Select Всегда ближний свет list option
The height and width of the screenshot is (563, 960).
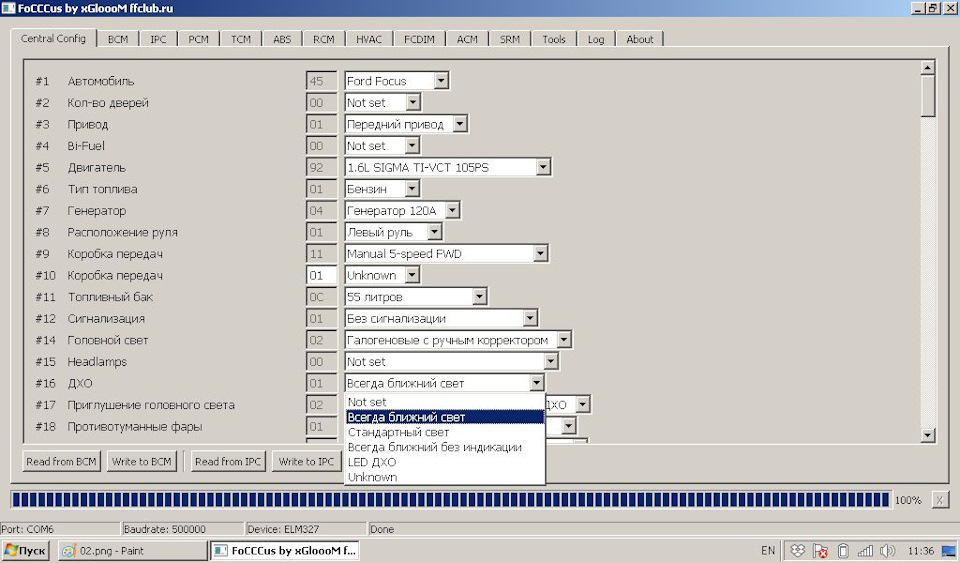click(x=444, y=417)
